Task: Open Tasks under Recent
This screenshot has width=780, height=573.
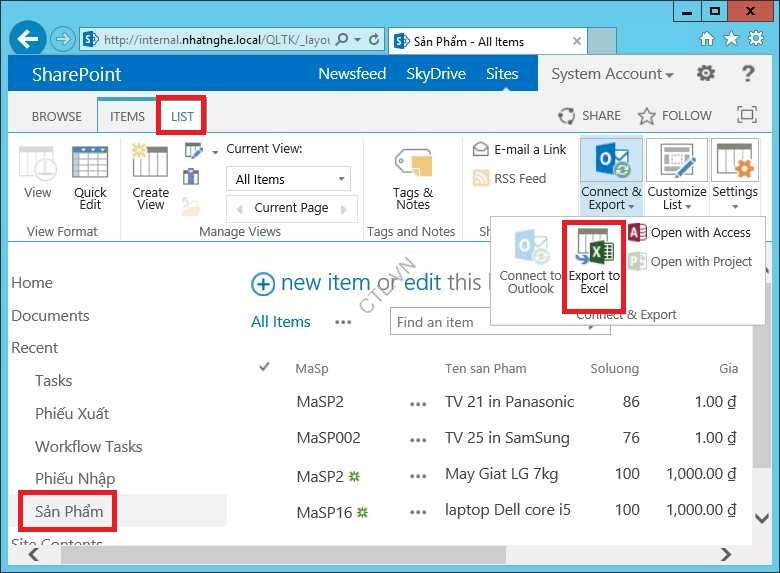Action: pos(54,381)
